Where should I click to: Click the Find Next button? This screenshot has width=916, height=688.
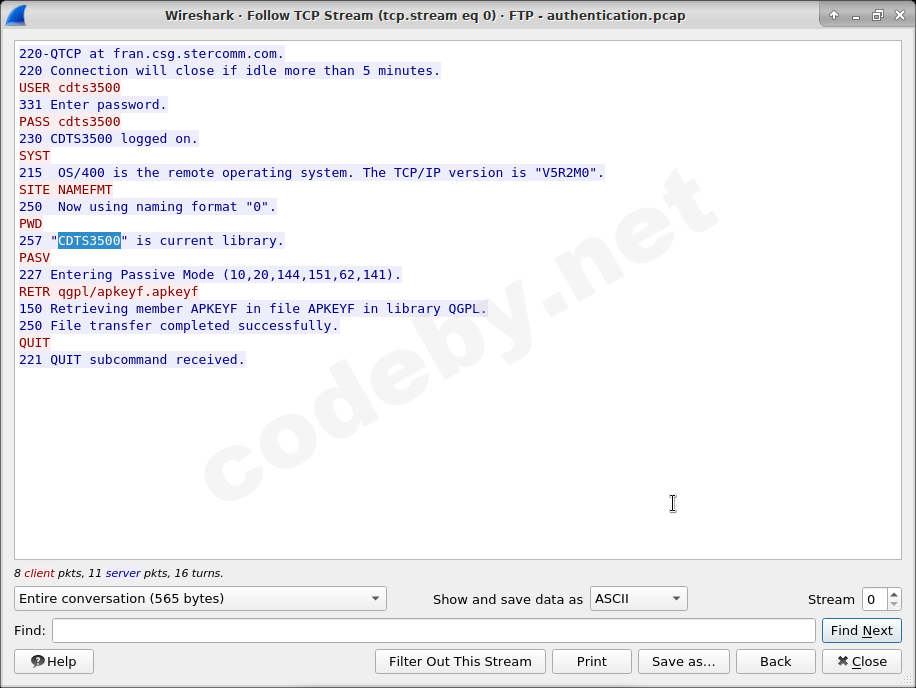click(x=861, y=630)
